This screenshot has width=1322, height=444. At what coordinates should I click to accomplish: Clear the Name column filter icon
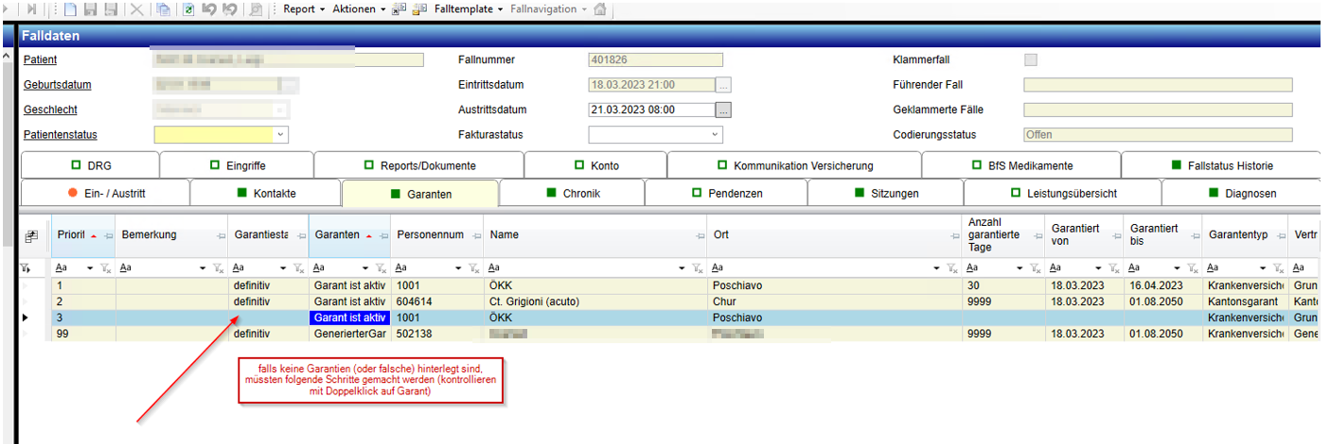pos(698,268)
